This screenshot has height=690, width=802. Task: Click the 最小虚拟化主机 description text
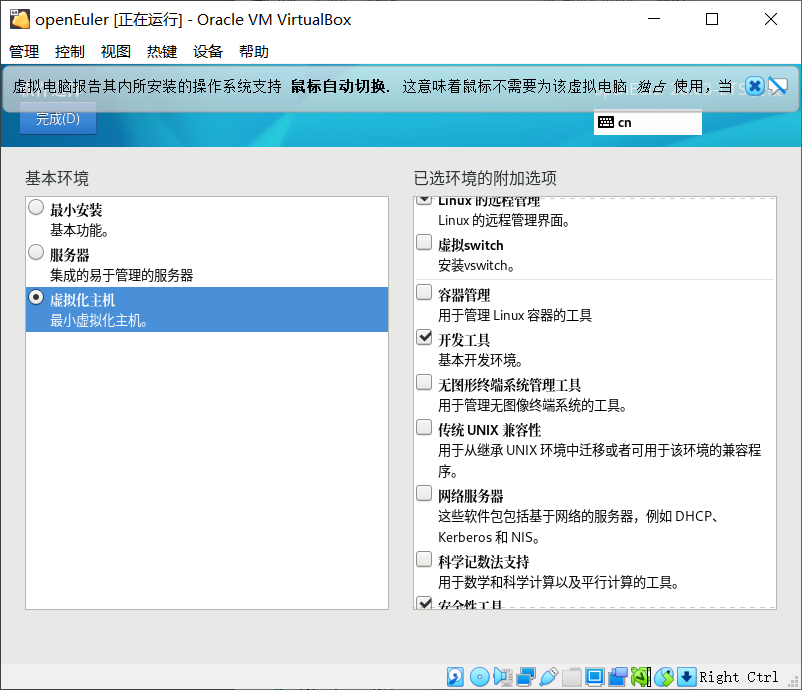coord(99,321)
